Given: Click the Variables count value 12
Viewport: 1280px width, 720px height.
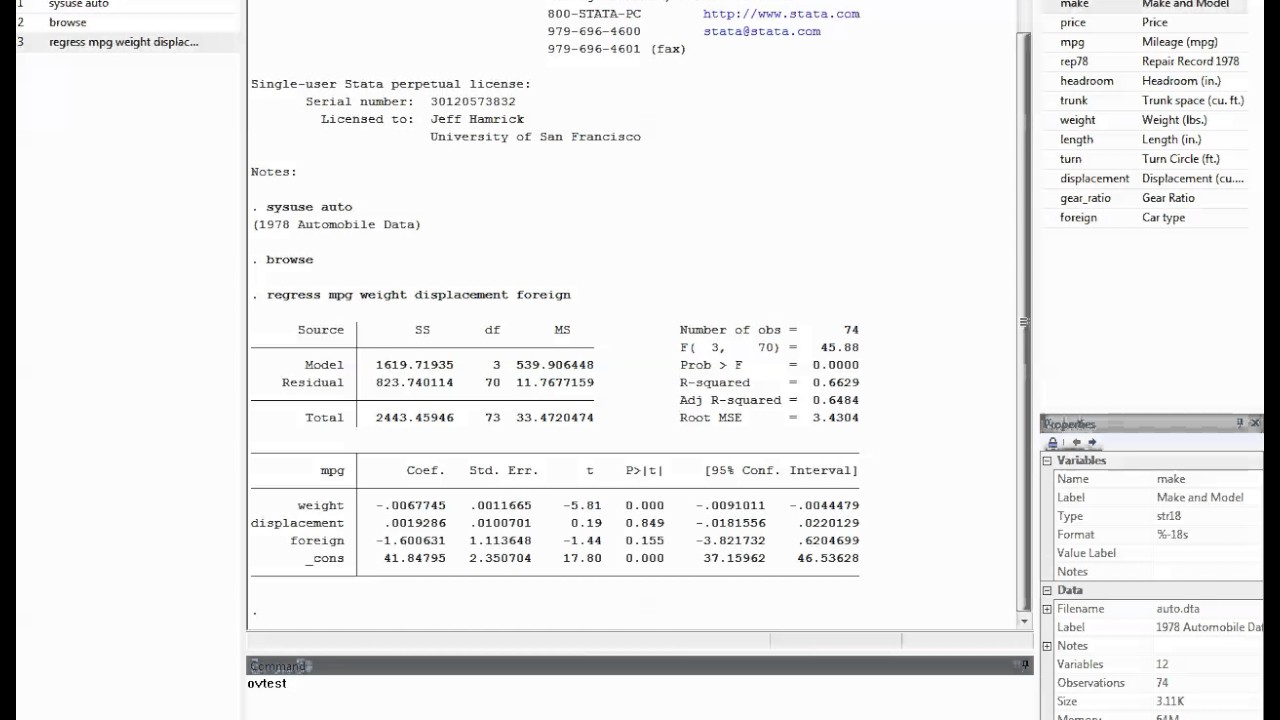Looking at the screenshot, I should (x=1162, y=664).
